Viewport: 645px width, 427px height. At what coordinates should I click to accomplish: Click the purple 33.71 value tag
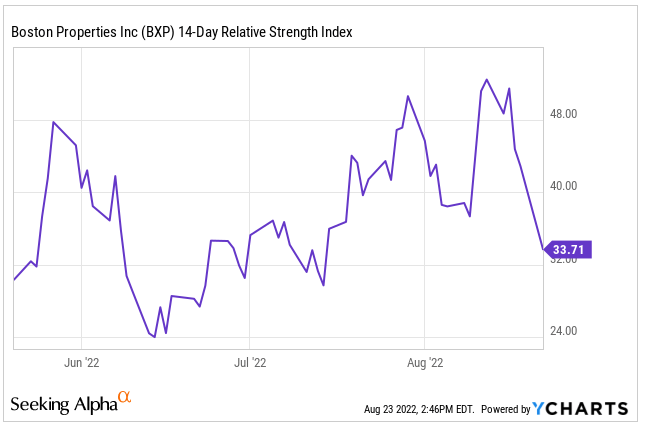tap(567, 249)
